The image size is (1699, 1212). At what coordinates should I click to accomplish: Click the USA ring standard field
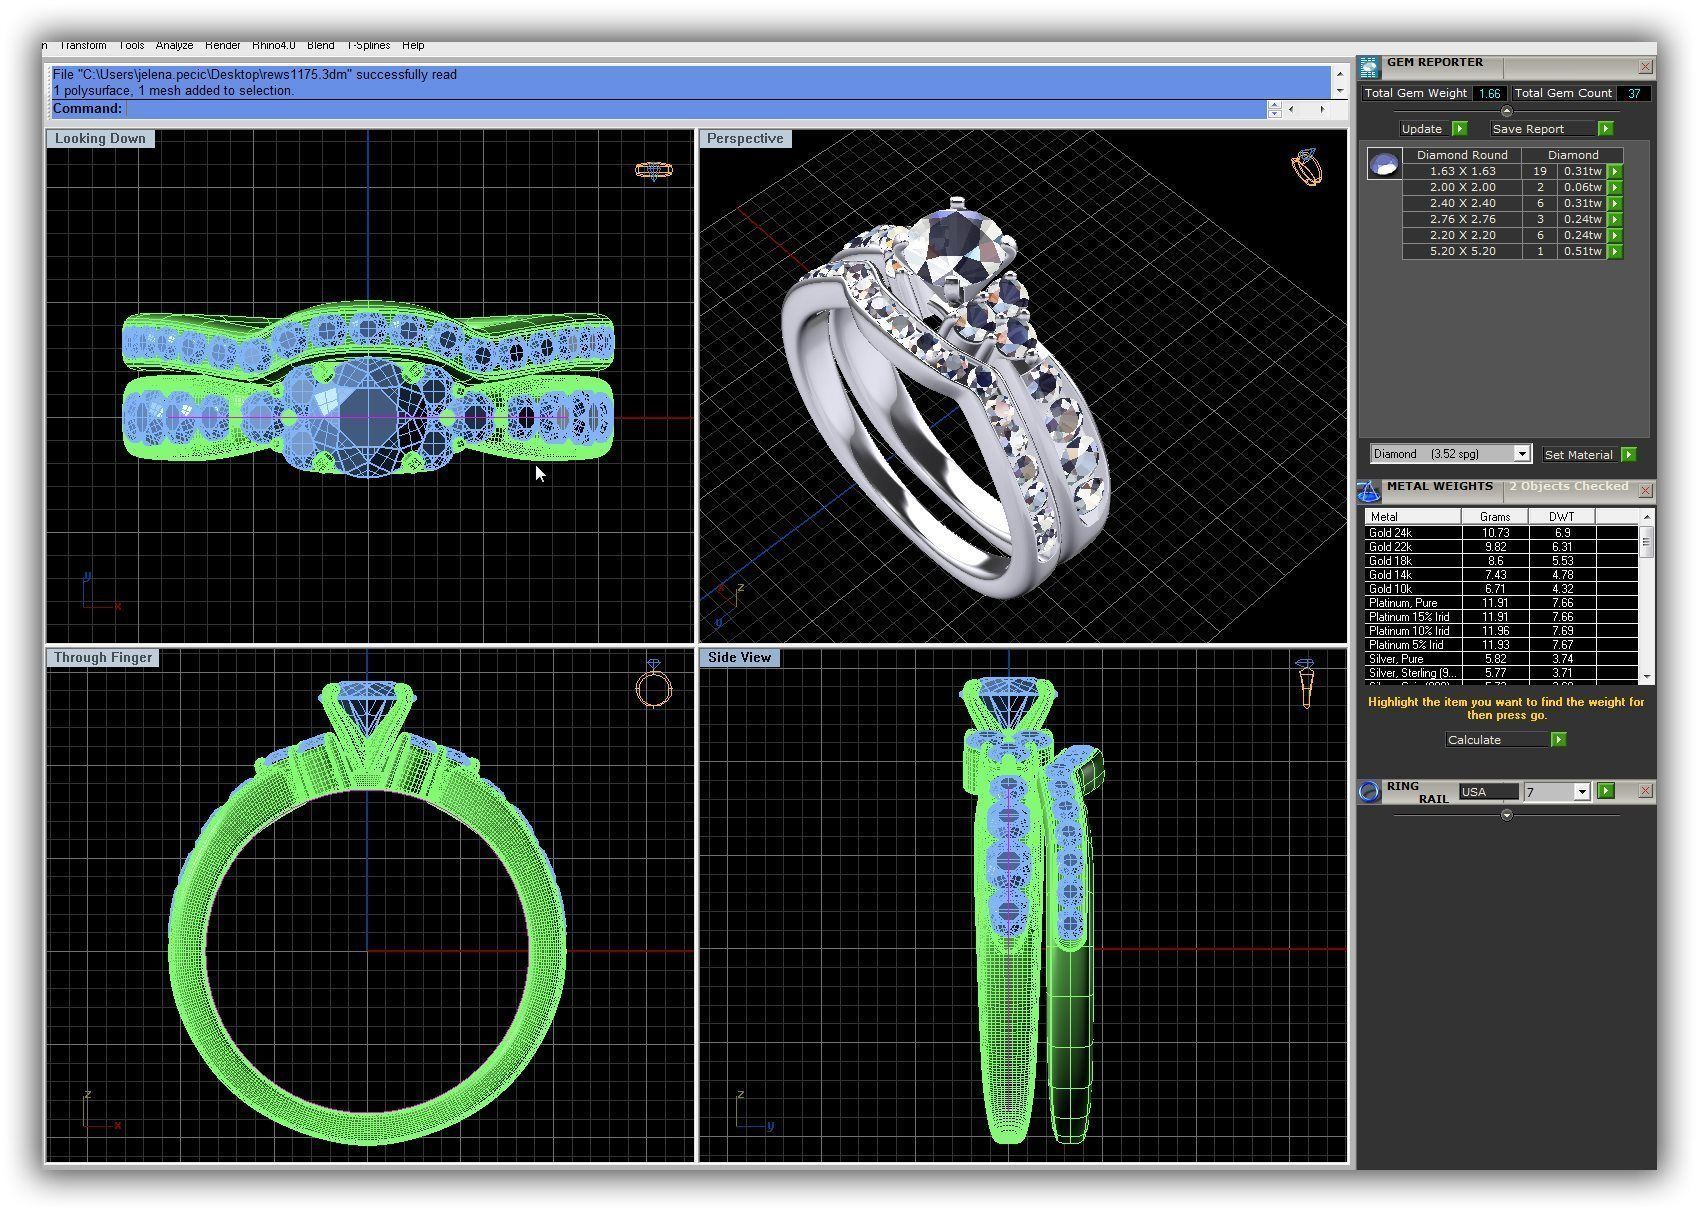click(1488, 792)
